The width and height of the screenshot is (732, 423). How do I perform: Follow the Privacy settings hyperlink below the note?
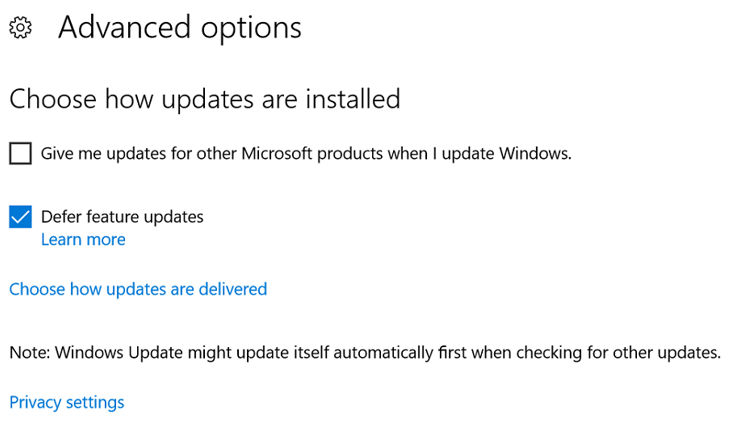[x=67, y=402]
